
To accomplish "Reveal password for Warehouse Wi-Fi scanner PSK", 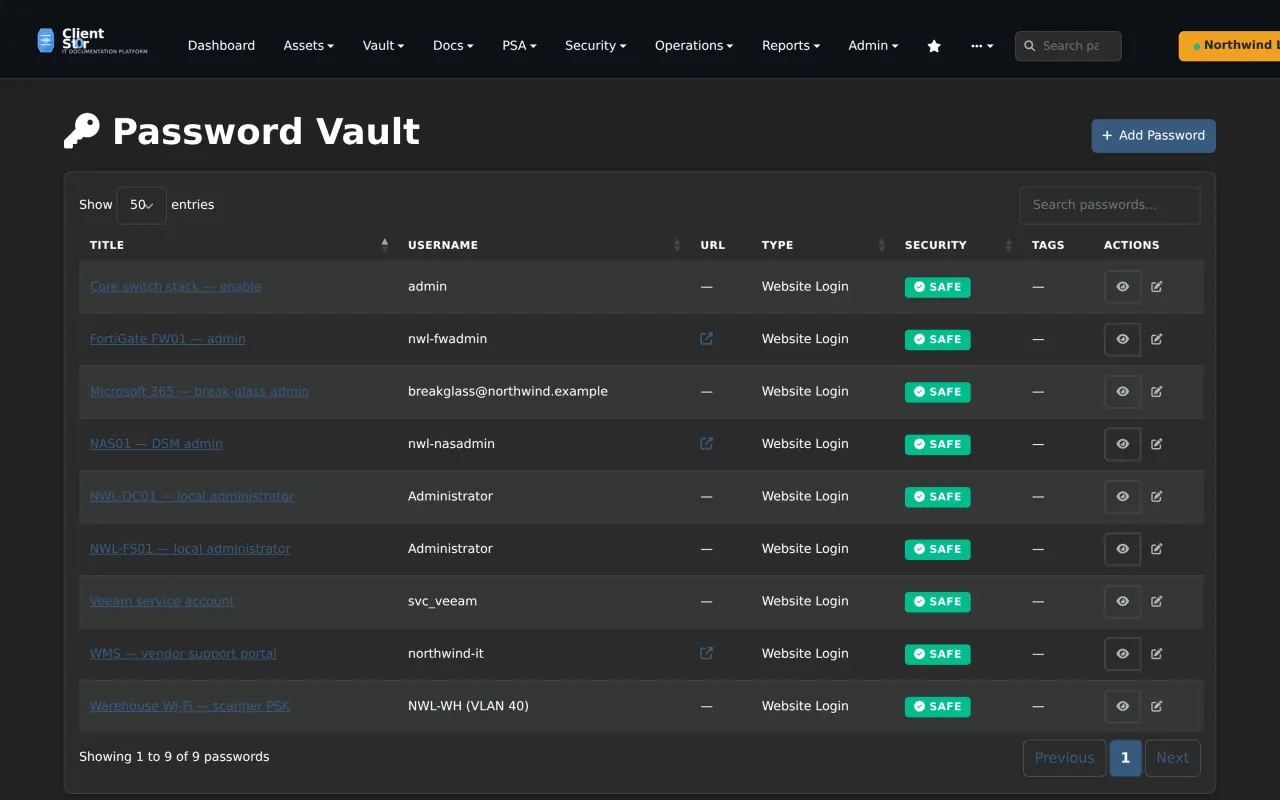I will (1122, 707).
